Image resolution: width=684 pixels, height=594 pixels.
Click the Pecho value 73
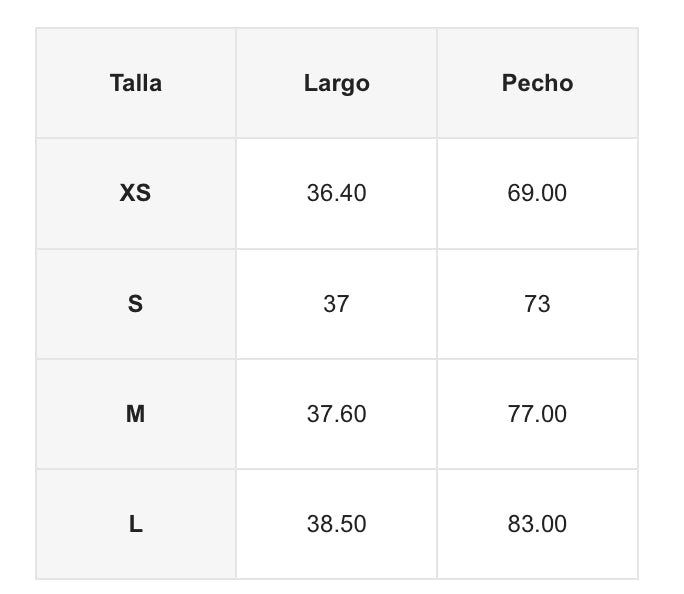[537, 303]
